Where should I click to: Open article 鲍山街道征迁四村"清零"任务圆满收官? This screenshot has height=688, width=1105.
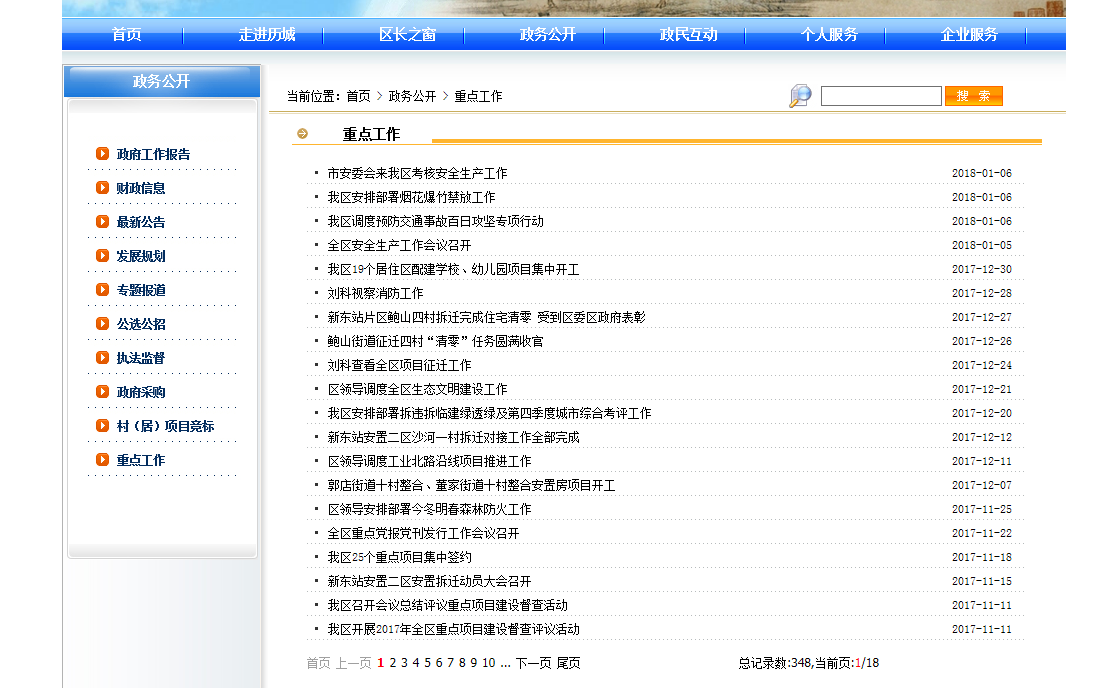pos(436,341)
